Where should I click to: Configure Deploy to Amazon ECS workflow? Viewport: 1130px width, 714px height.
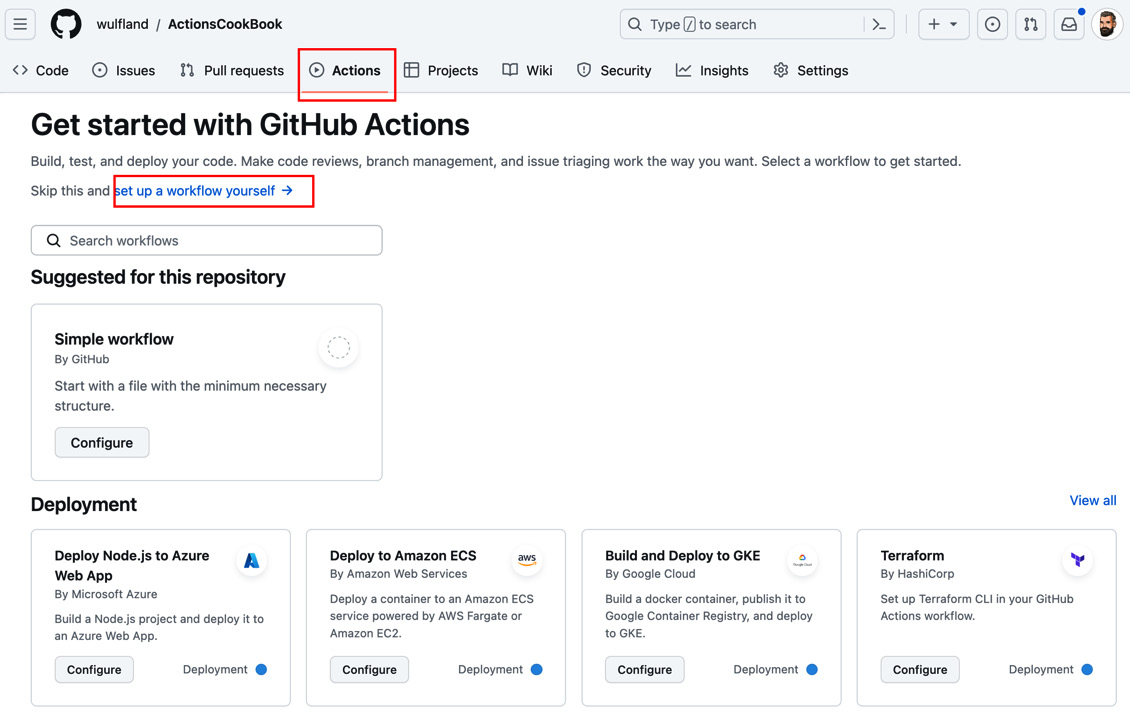point(369,669)
